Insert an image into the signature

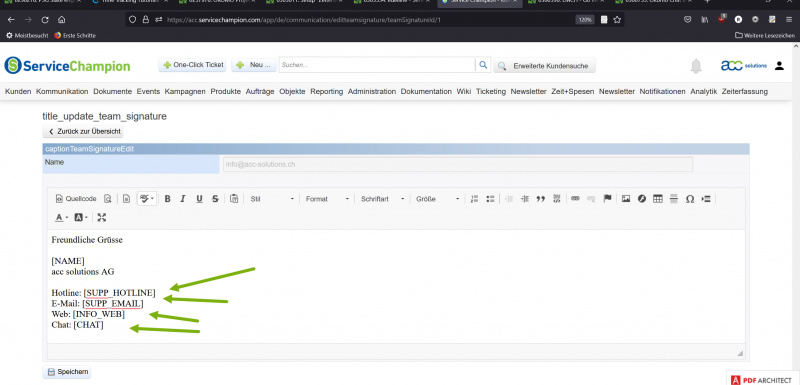coord(626,199)
